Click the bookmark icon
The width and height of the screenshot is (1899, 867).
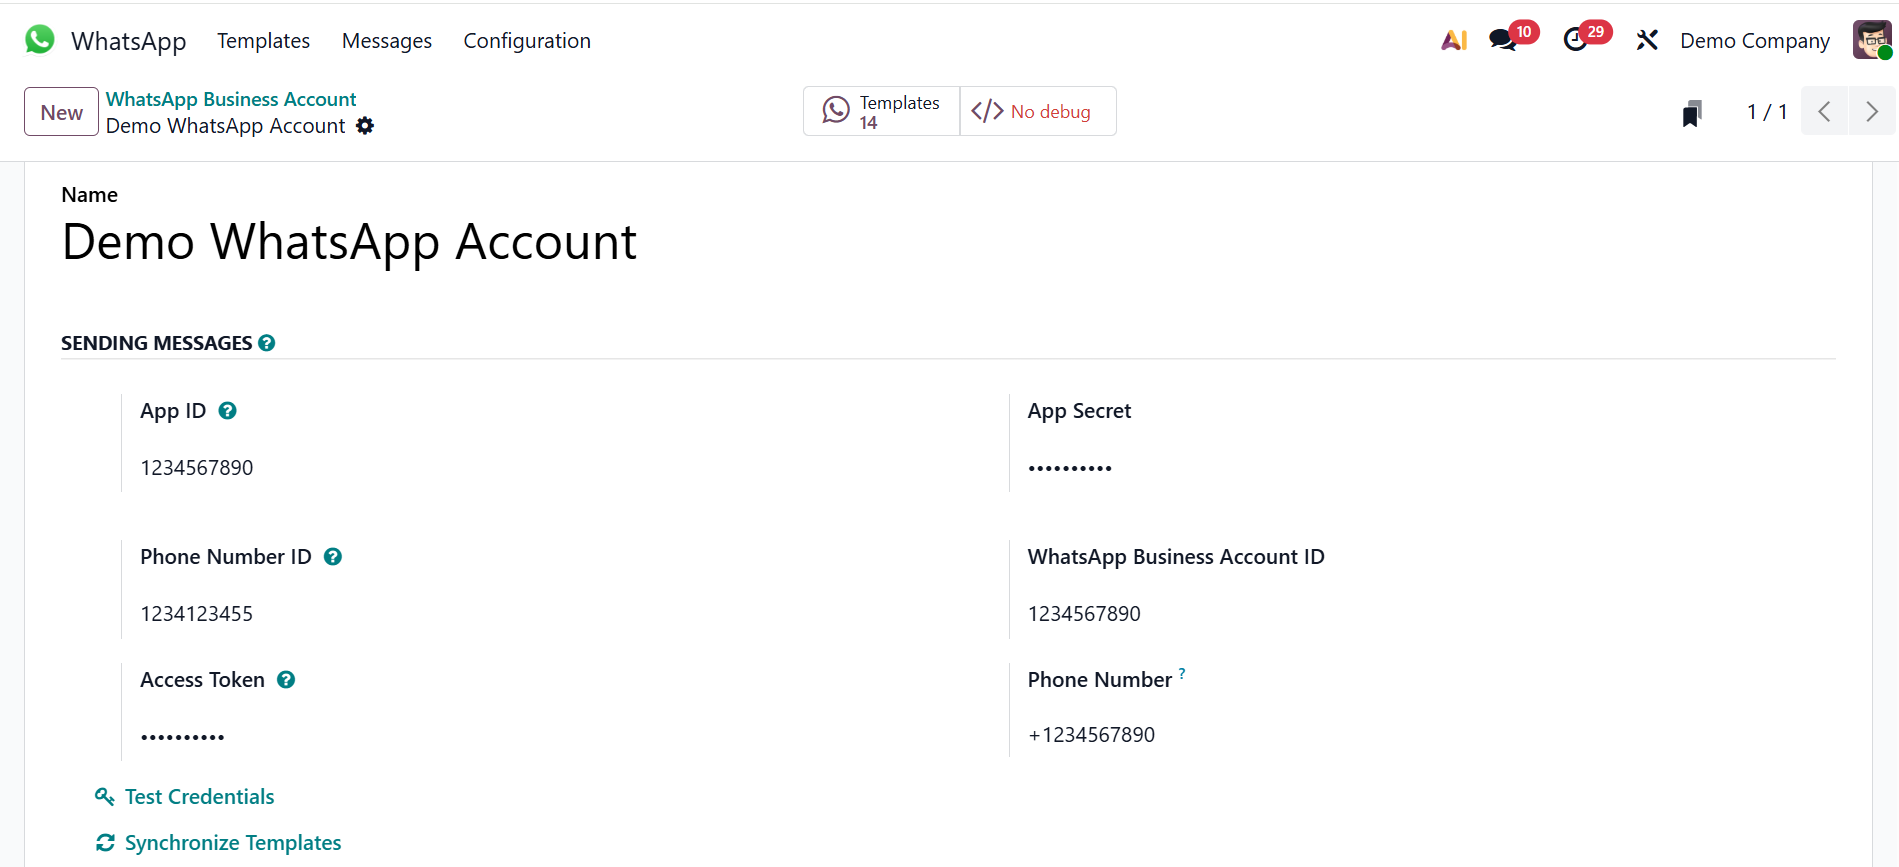pyautogui.click(x=1692, y=113)
